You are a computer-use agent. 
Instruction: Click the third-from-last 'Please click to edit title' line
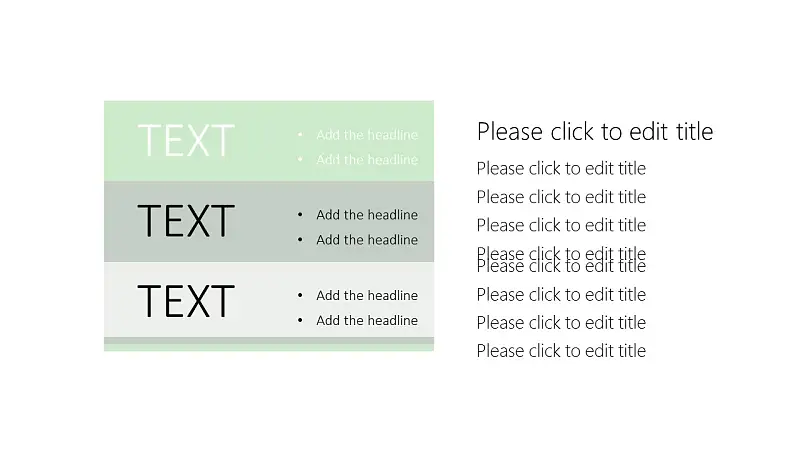coord(561,294)
